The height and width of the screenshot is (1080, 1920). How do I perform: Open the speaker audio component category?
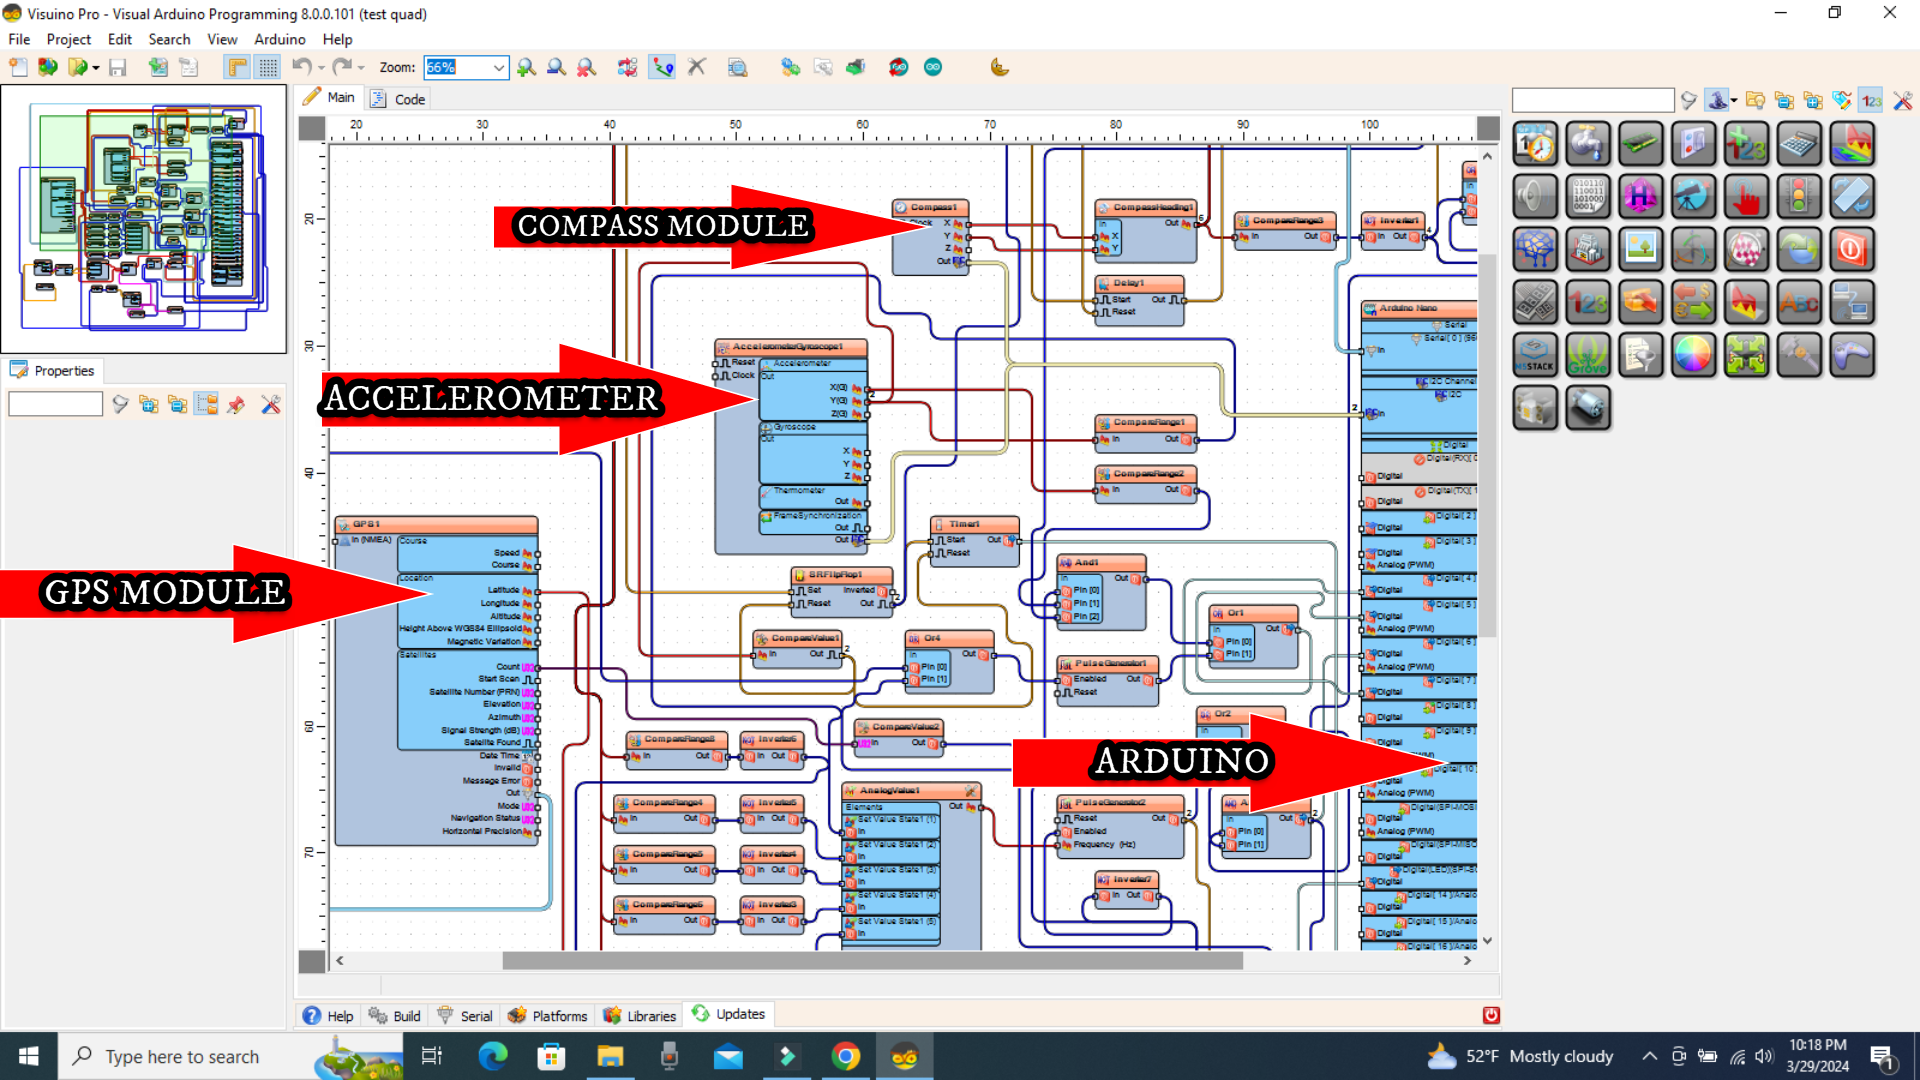point(1535,197)
